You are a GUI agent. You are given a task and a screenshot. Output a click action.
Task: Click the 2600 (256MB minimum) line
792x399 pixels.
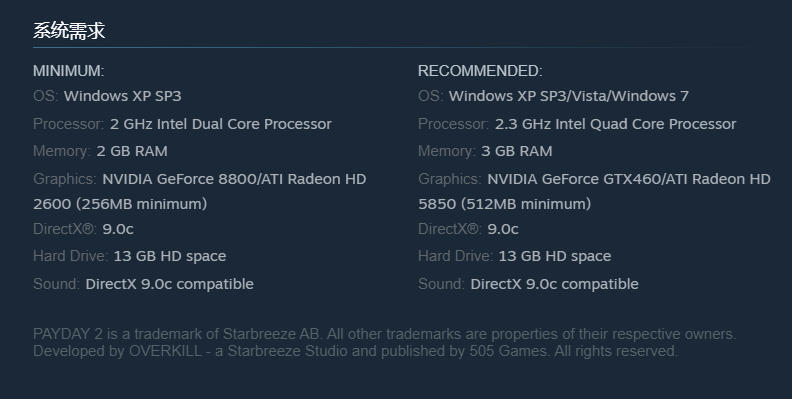[x=120, y=204]
